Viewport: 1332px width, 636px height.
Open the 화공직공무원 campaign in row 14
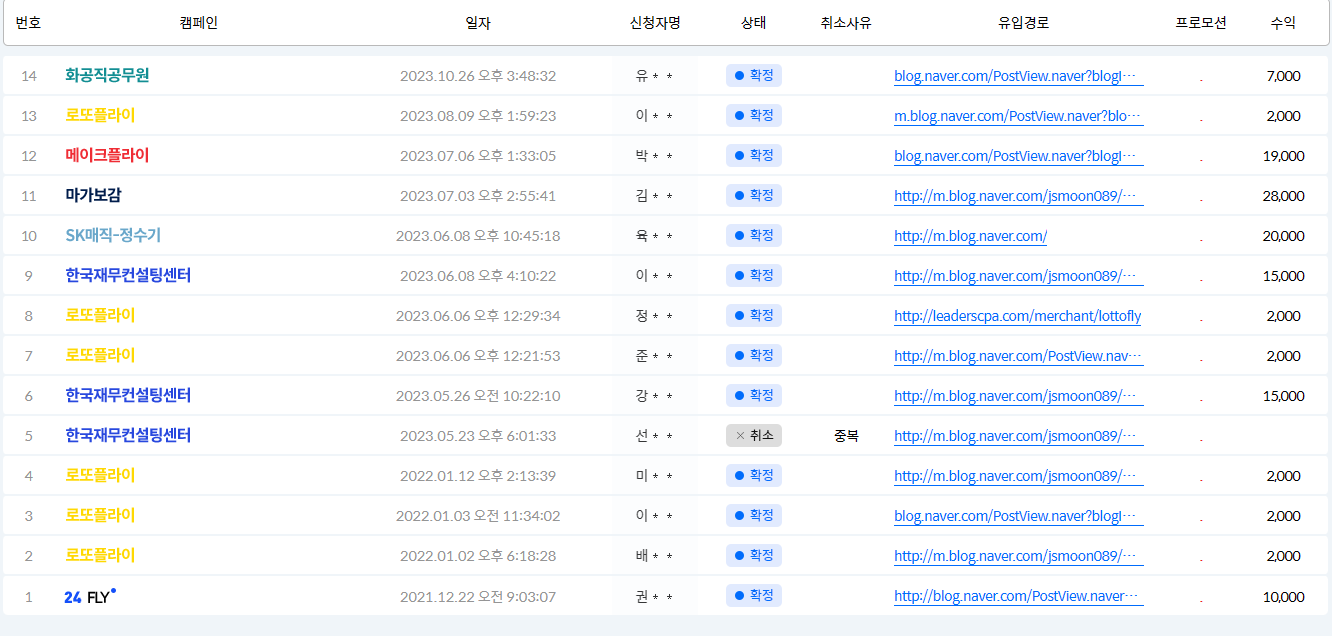[x=107, y=76]
